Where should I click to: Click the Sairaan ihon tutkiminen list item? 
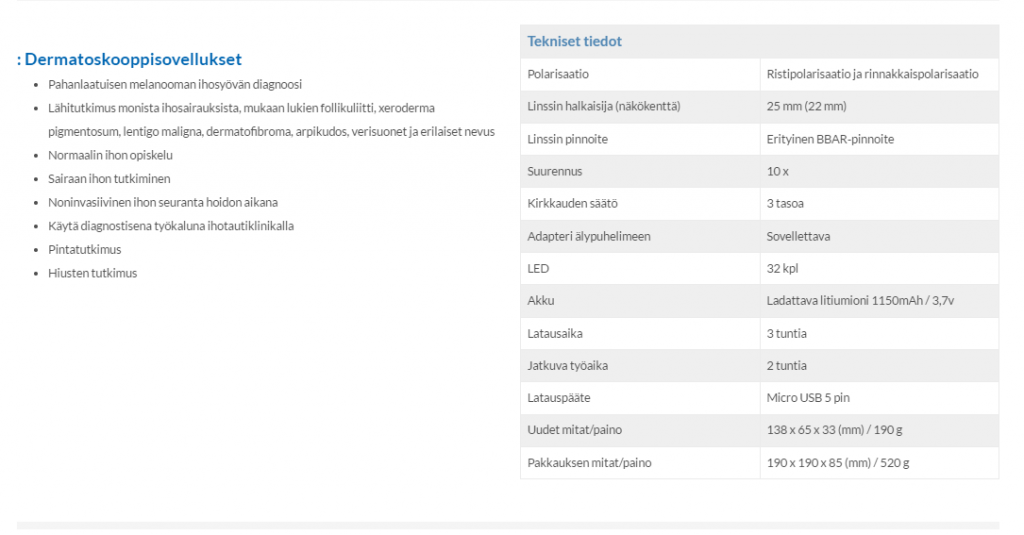[x=109, y=179]
